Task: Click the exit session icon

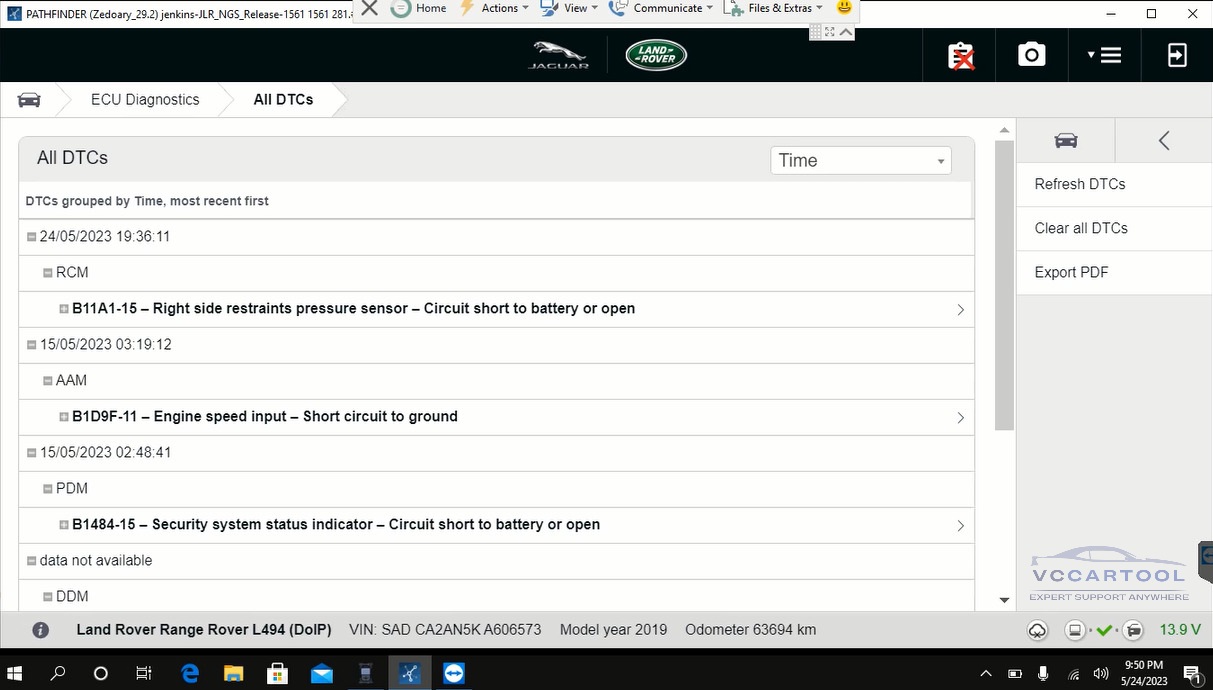Action: [x=1177, y=55]
